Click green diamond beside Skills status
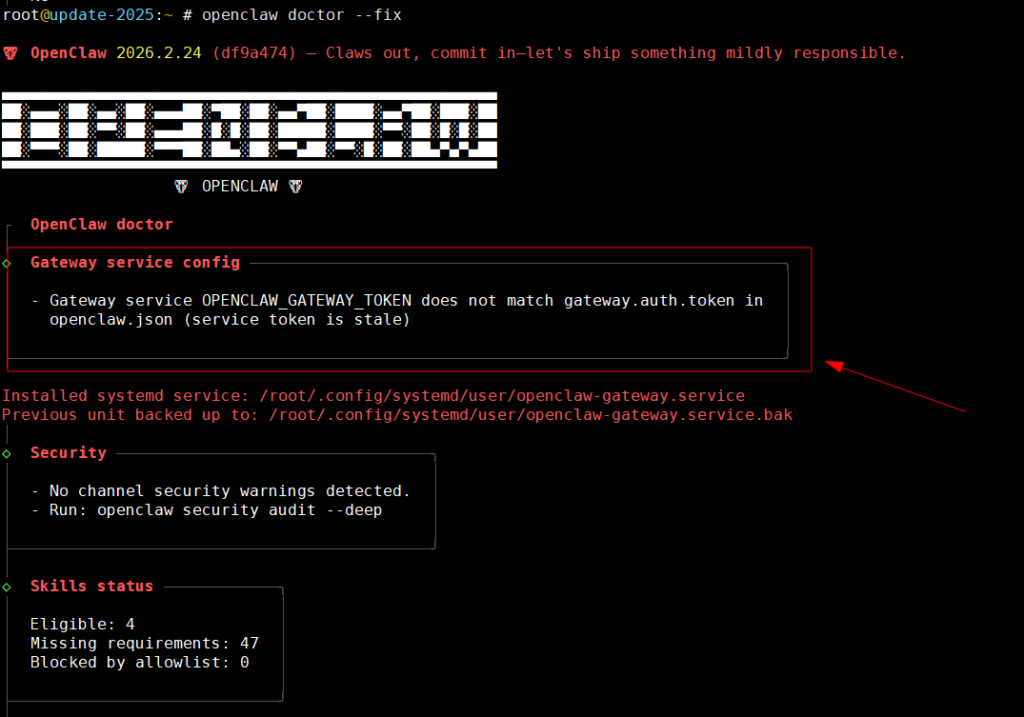Screen dimensions: 1024x717 coord(7,586)
